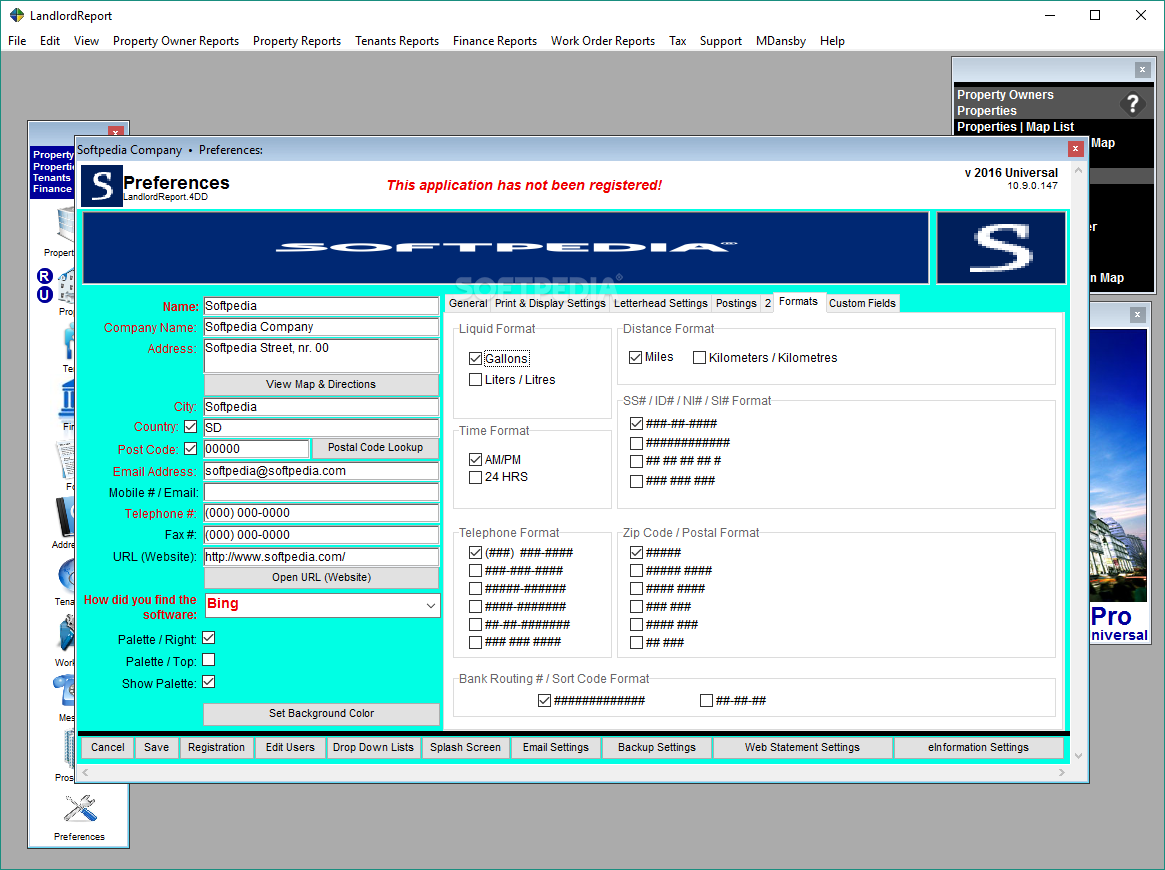
Task: Check the ### ### ### SS# format
Action: (x=636, y=481)
